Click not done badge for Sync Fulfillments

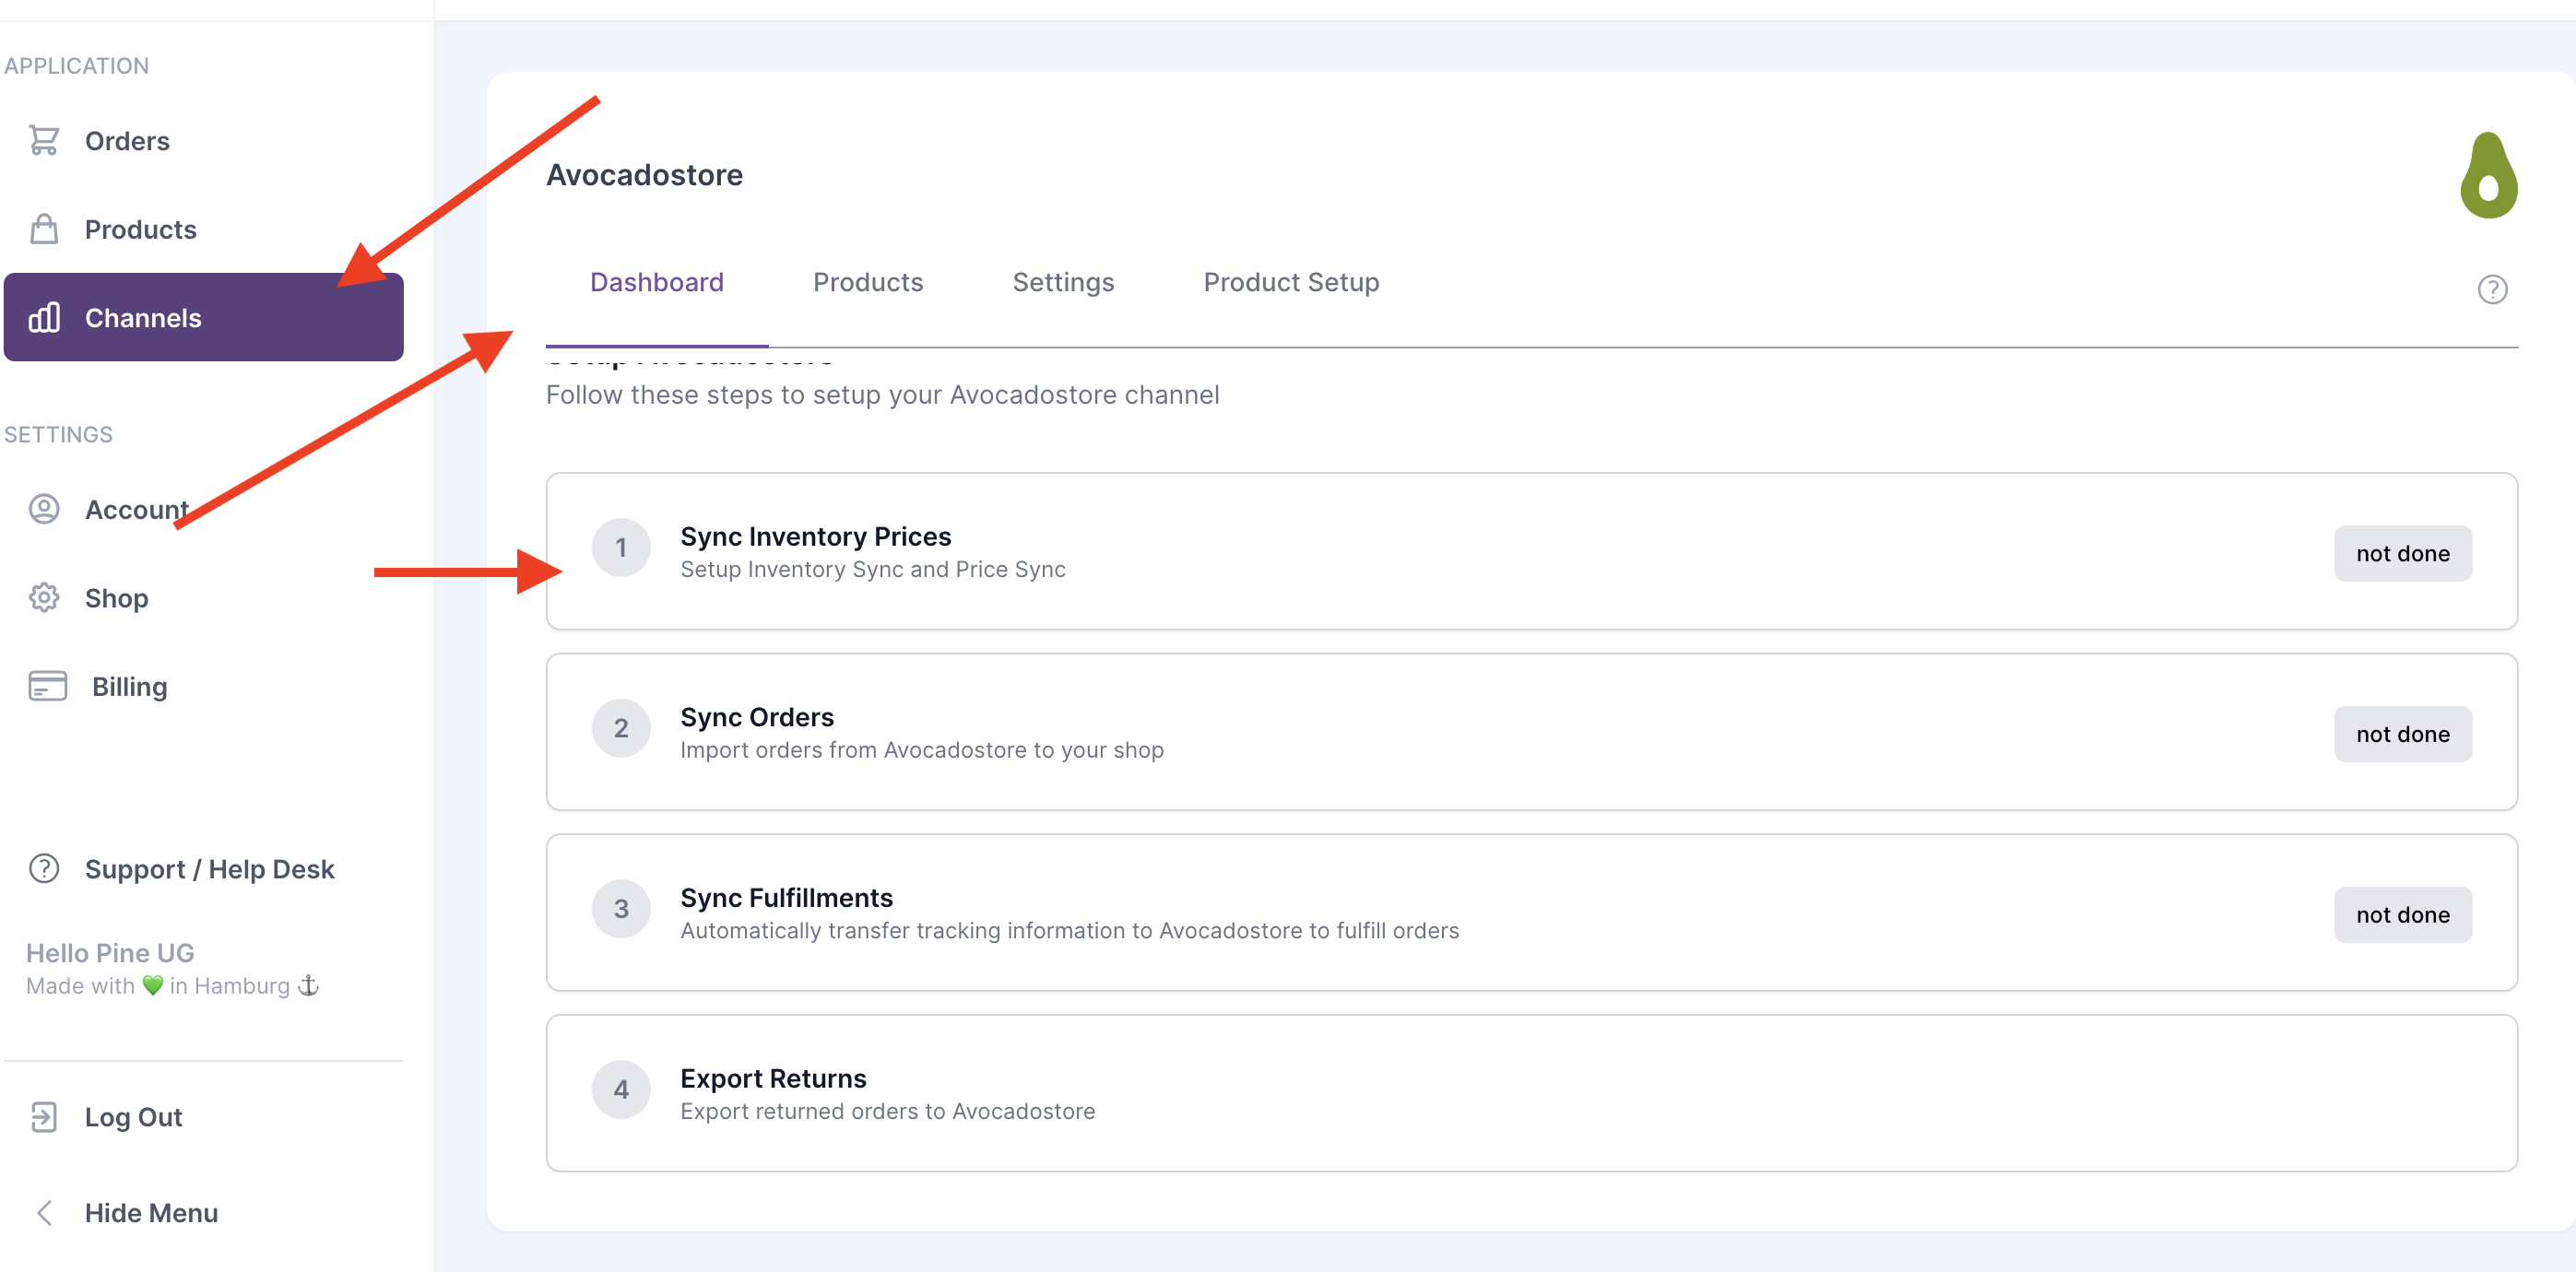2402,914
